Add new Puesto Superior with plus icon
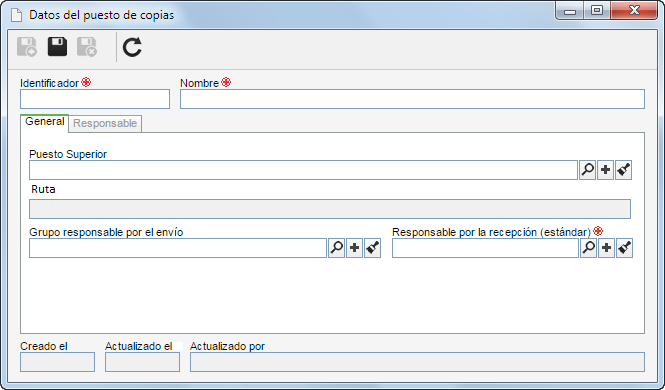Image resolution: width=665 pixels, height=390 pixels. (606, 170)
